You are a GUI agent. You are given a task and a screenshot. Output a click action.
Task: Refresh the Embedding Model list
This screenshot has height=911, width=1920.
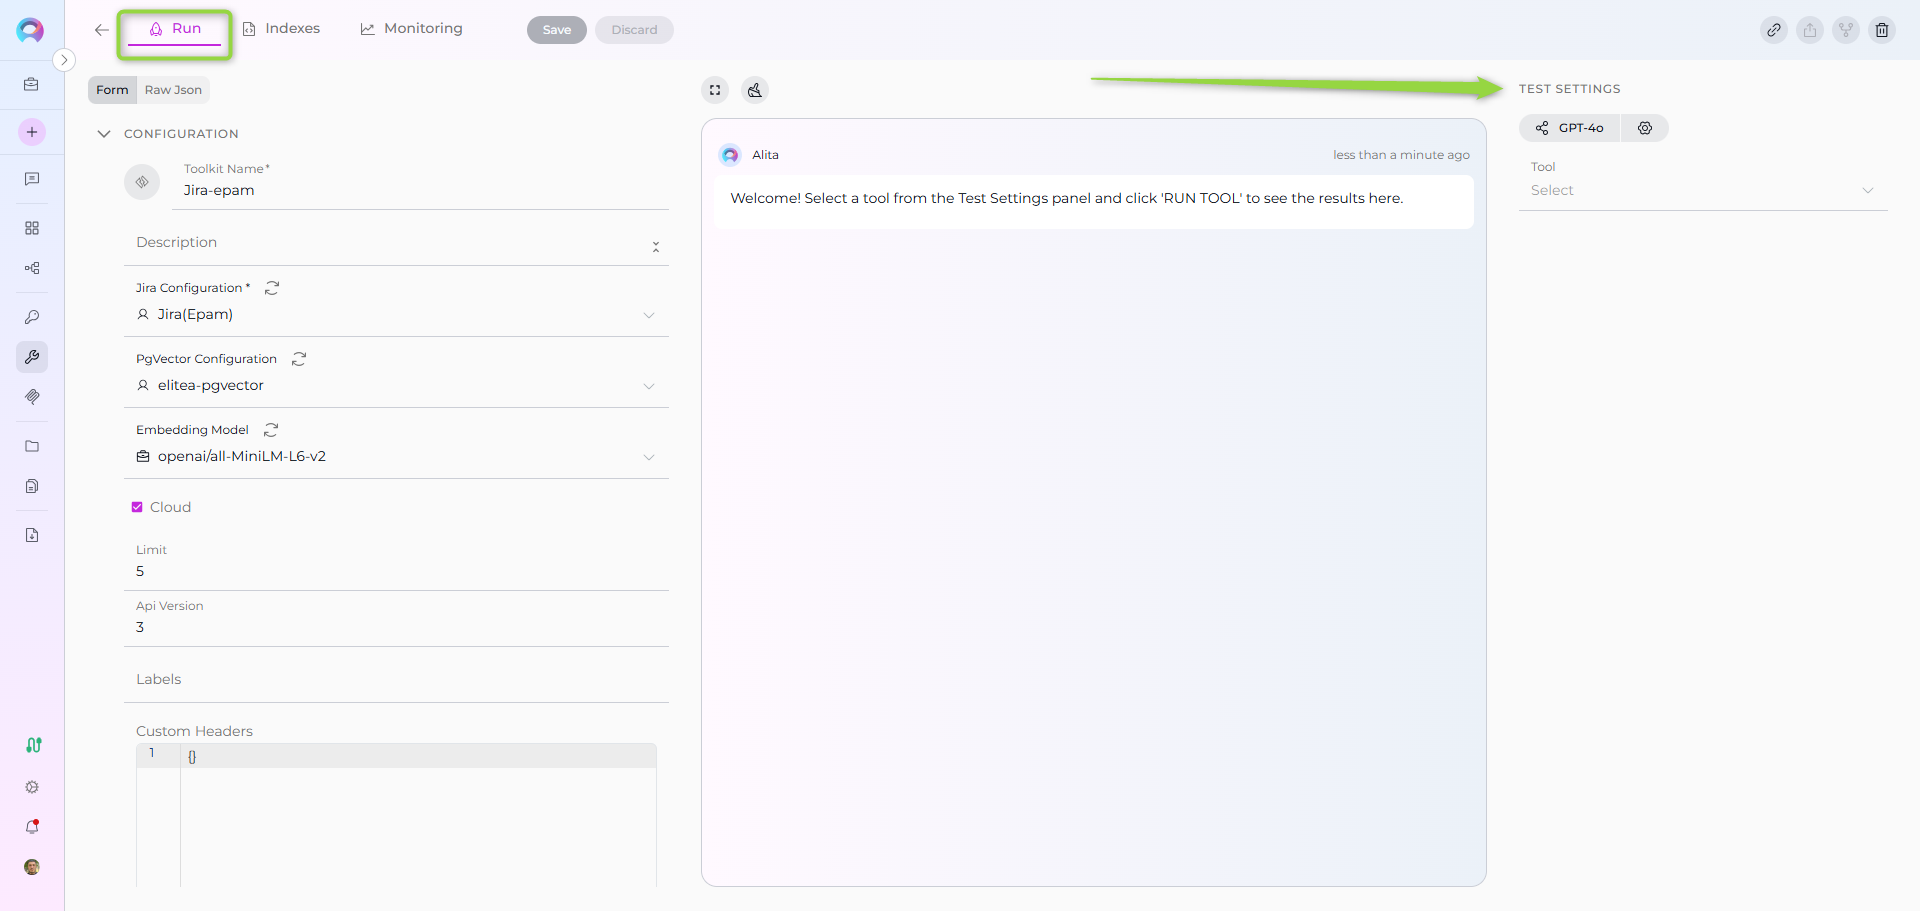[x=271, y=430]
